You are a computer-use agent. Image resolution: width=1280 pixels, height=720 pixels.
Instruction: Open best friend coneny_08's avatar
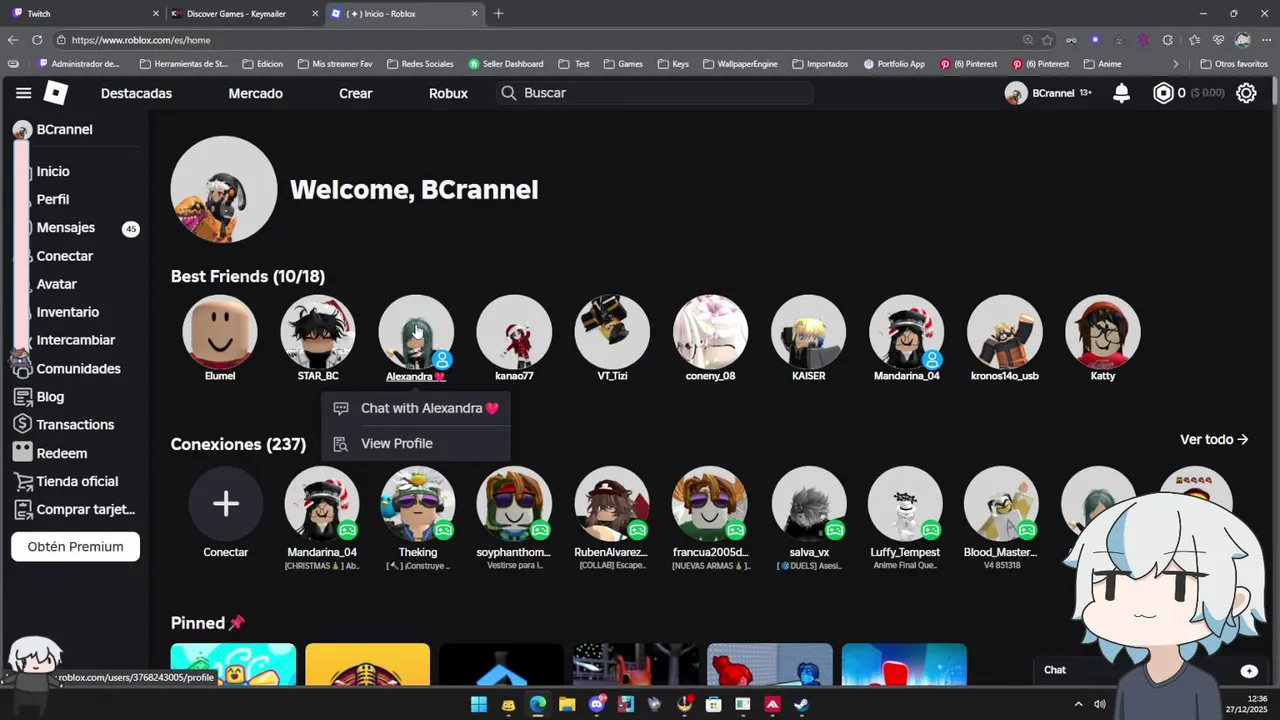pyautogui.click(x=710, y=331)
